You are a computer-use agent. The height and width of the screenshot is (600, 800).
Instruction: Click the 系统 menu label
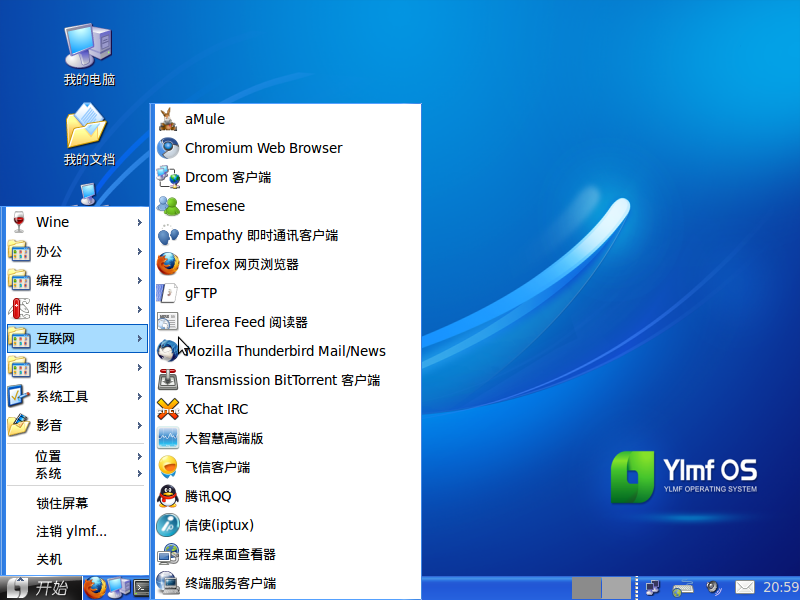pos(48,474)
